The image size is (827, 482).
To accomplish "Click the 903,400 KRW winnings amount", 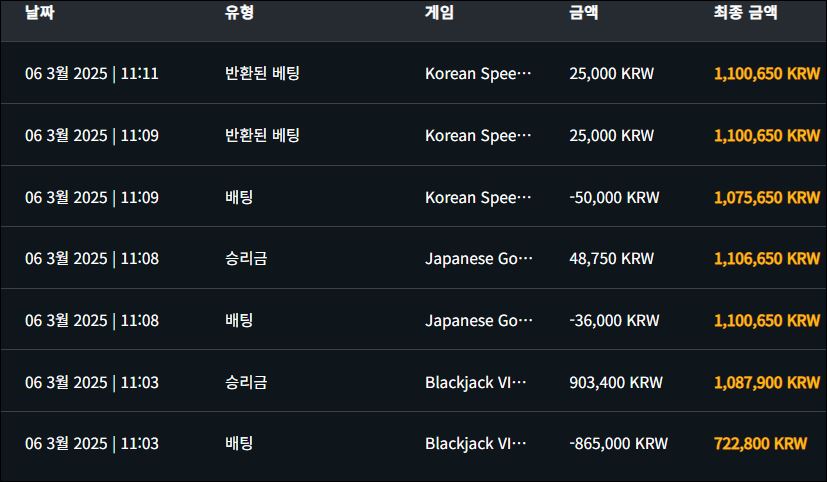I will (615, 383).
